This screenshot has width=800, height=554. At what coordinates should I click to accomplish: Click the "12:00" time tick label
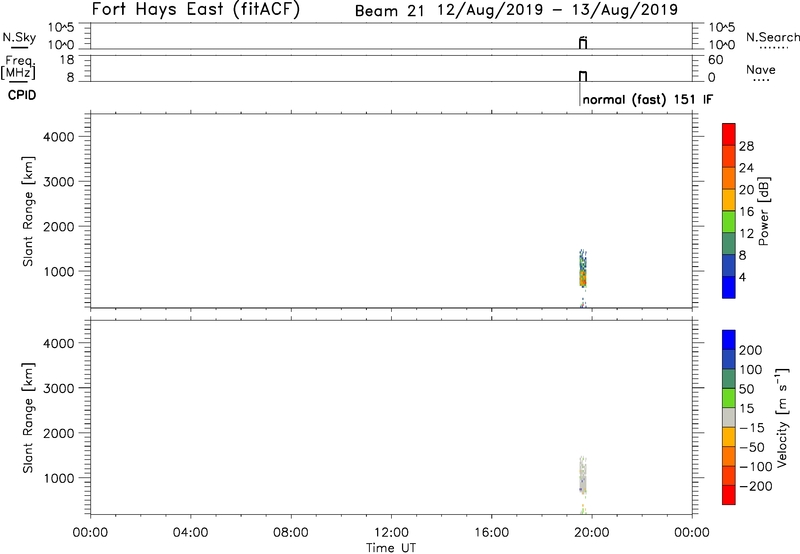[x=391, y=533]
